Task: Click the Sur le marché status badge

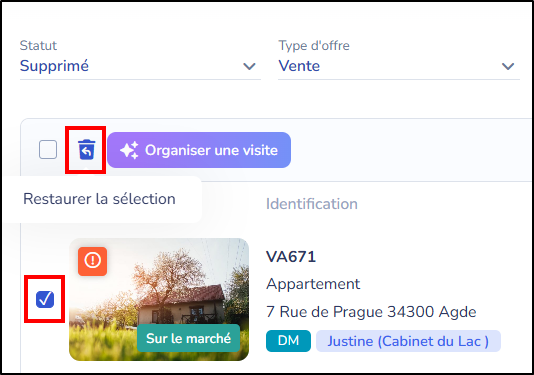Action: 188,338
